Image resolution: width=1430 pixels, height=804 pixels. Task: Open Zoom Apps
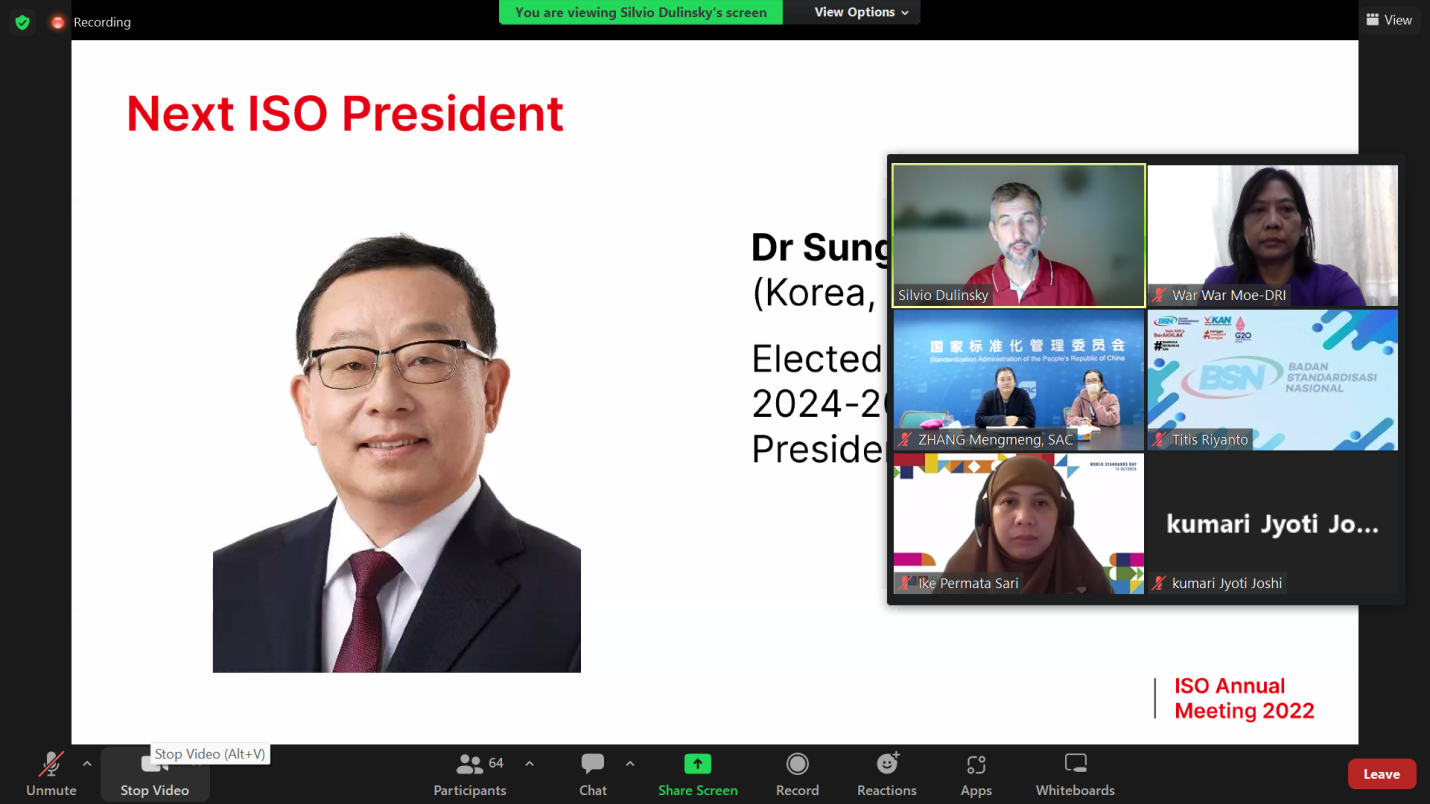(976, 774)
